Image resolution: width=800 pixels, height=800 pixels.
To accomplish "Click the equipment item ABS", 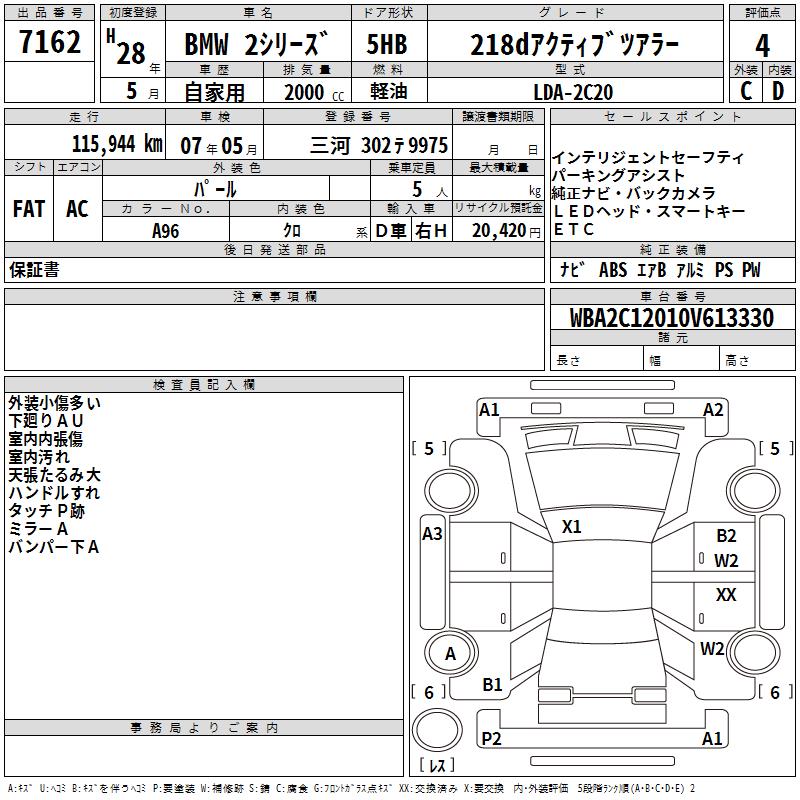I will click(613, 270).
